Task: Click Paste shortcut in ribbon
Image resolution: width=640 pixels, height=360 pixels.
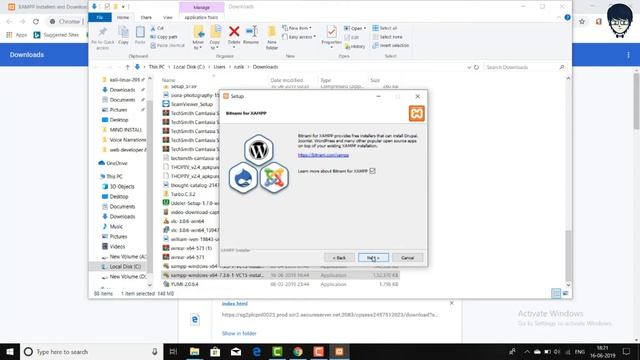Action: click(x=168, y=45)
